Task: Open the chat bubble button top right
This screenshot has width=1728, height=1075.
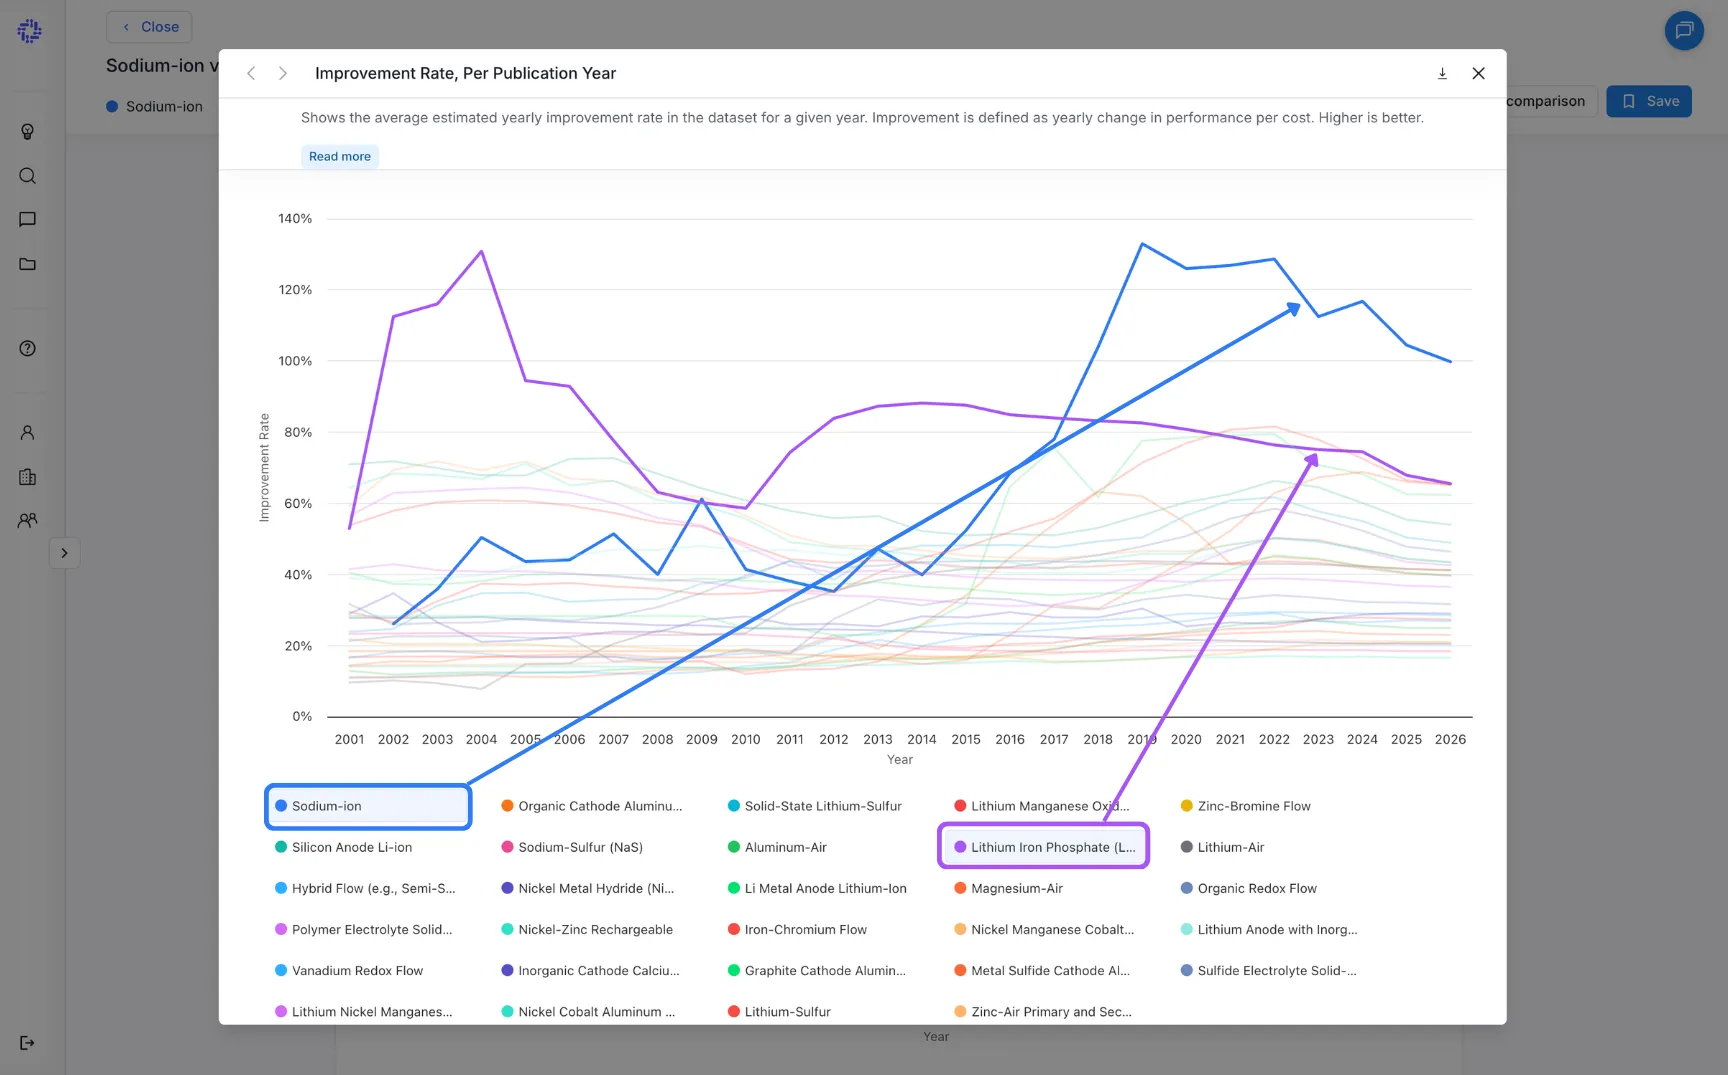Action: 1684,30
